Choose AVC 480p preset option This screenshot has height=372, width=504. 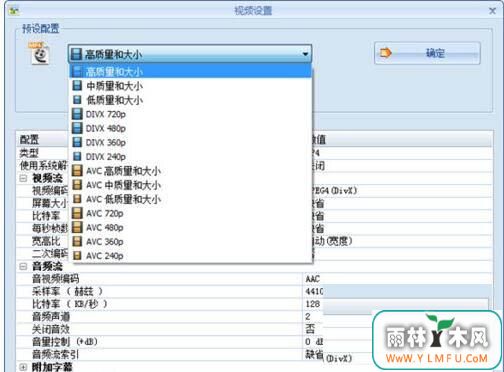[192, 228]
